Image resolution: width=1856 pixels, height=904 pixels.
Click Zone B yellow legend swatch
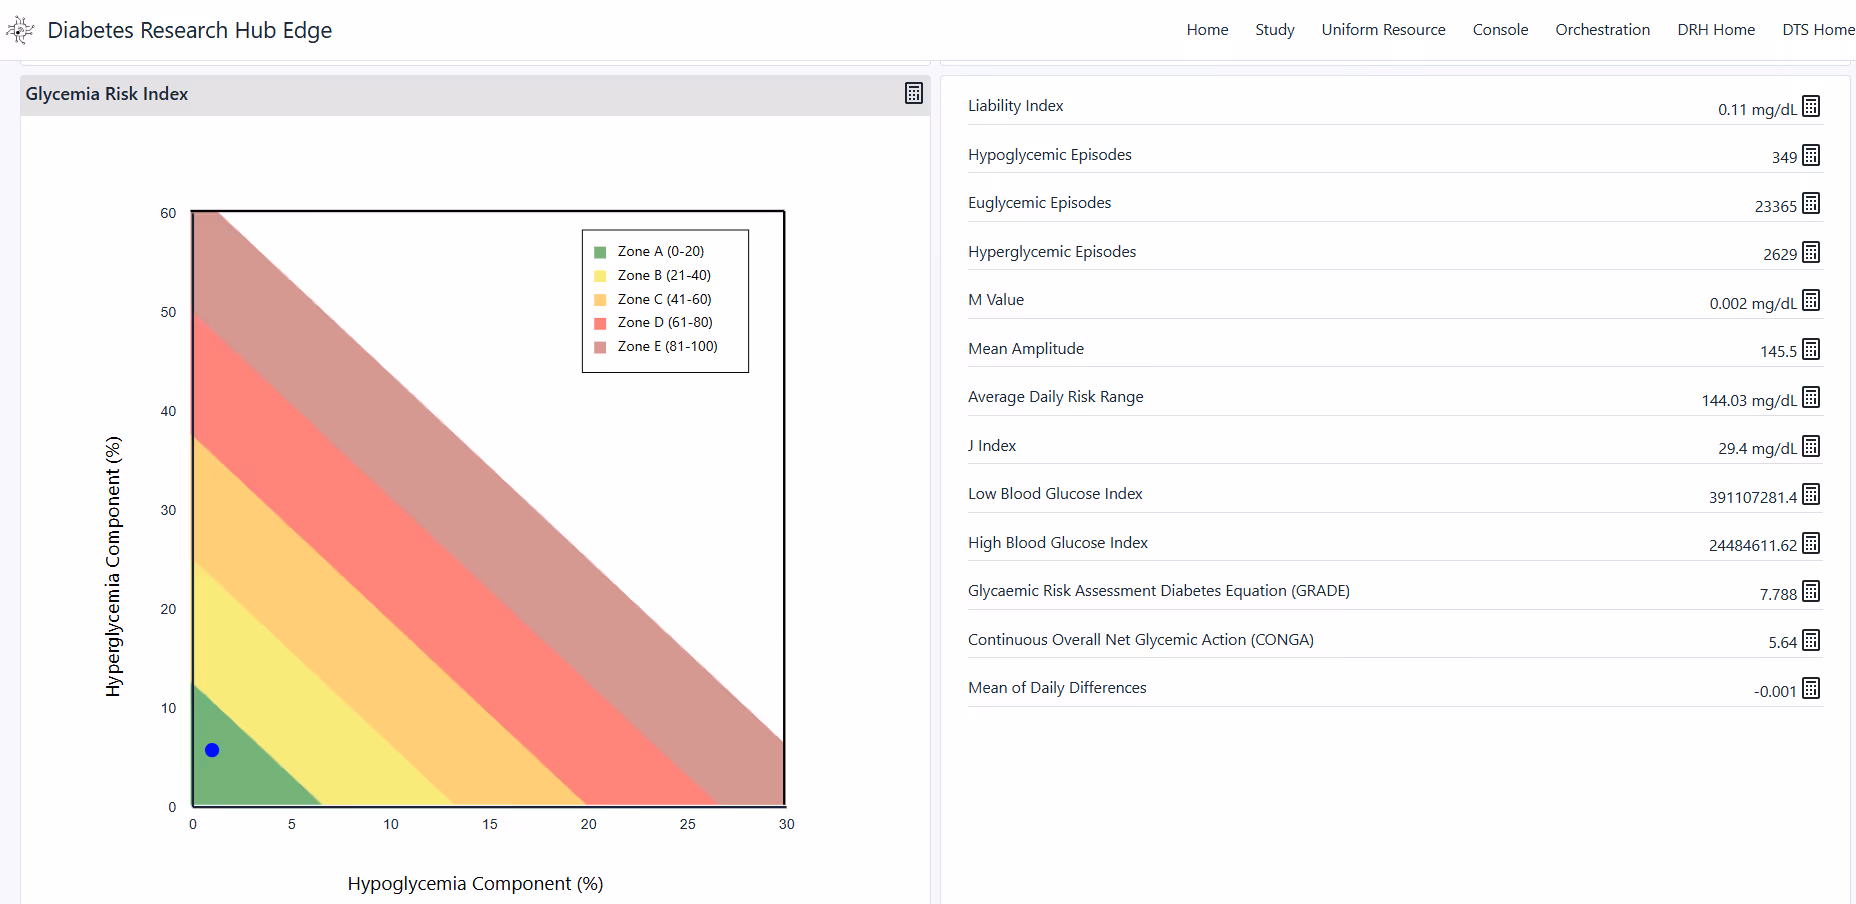pos(600,276)
